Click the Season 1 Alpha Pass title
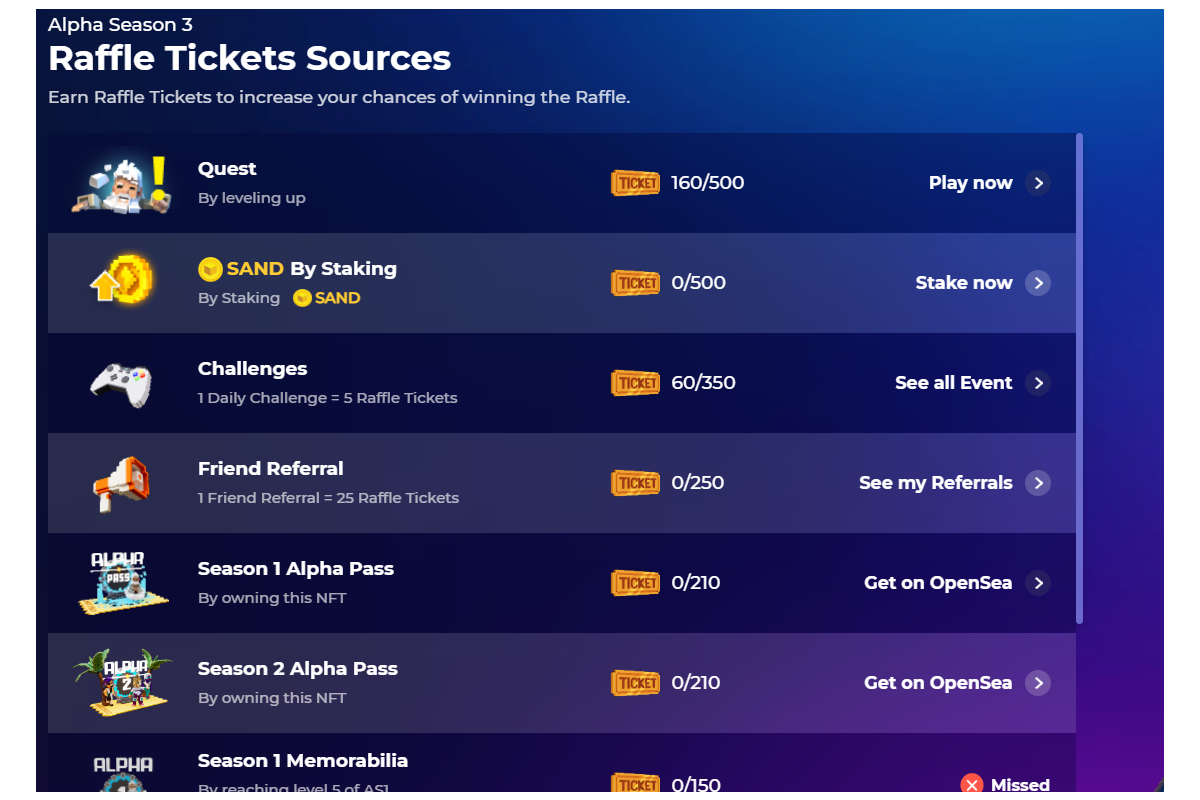 click(x=296, y=569)
